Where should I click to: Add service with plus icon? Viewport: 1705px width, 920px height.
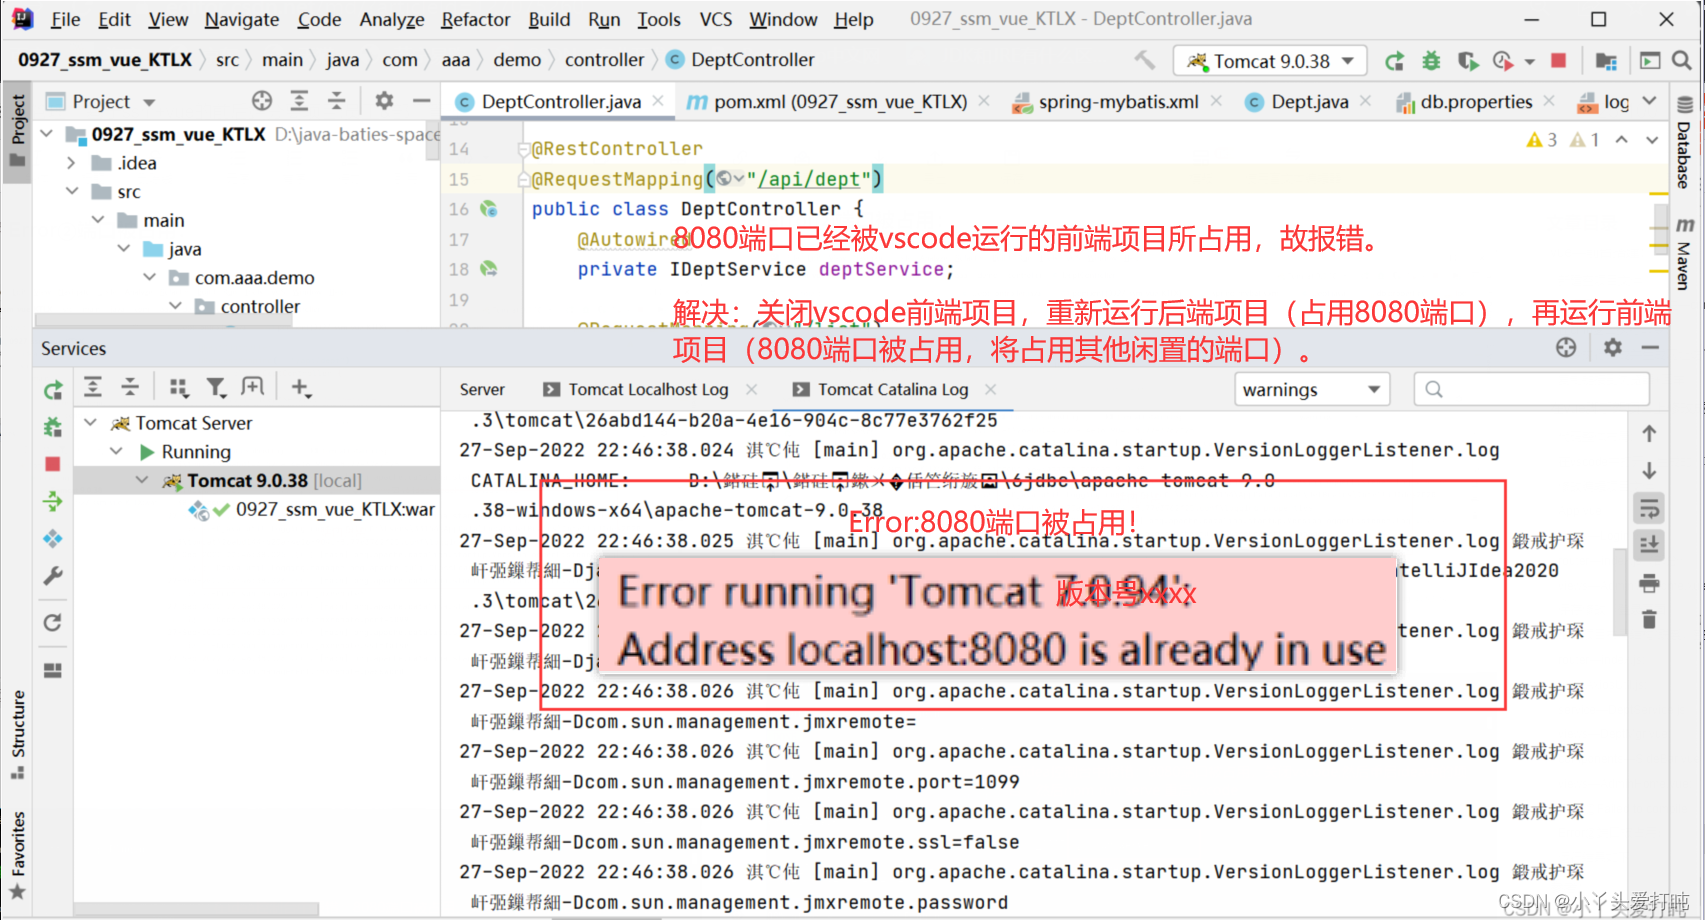301,388
